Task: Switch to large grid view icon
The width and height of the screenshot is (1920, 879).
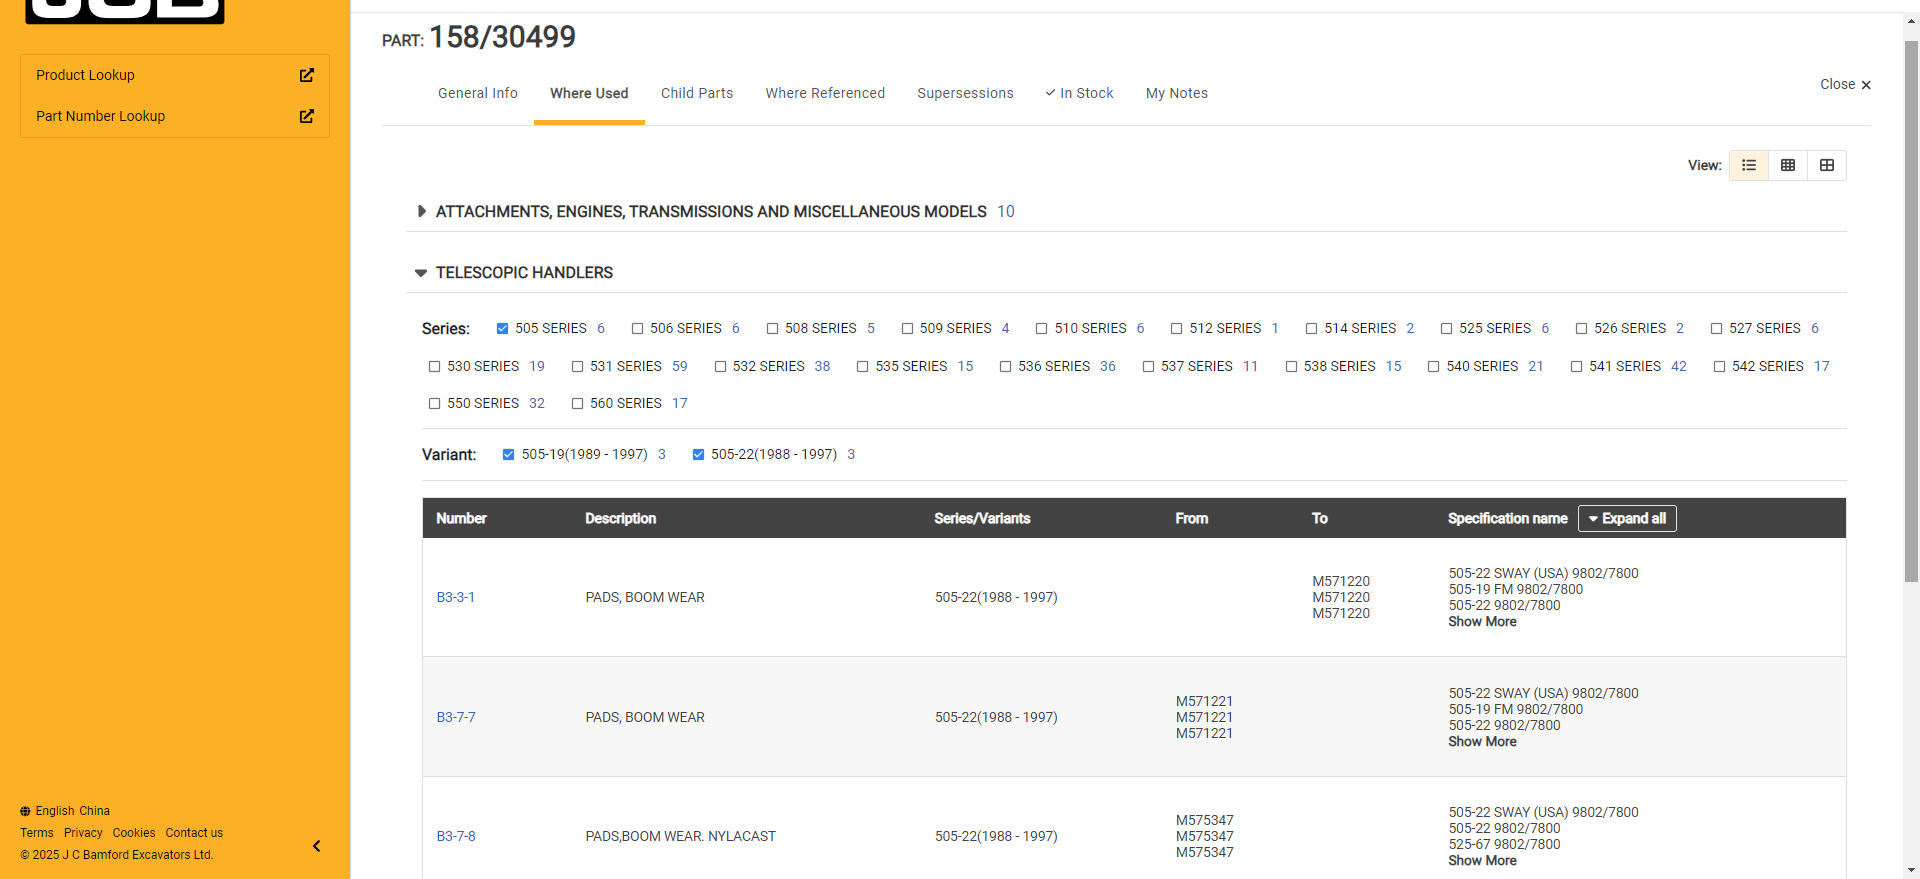Action: [1827, 165]
